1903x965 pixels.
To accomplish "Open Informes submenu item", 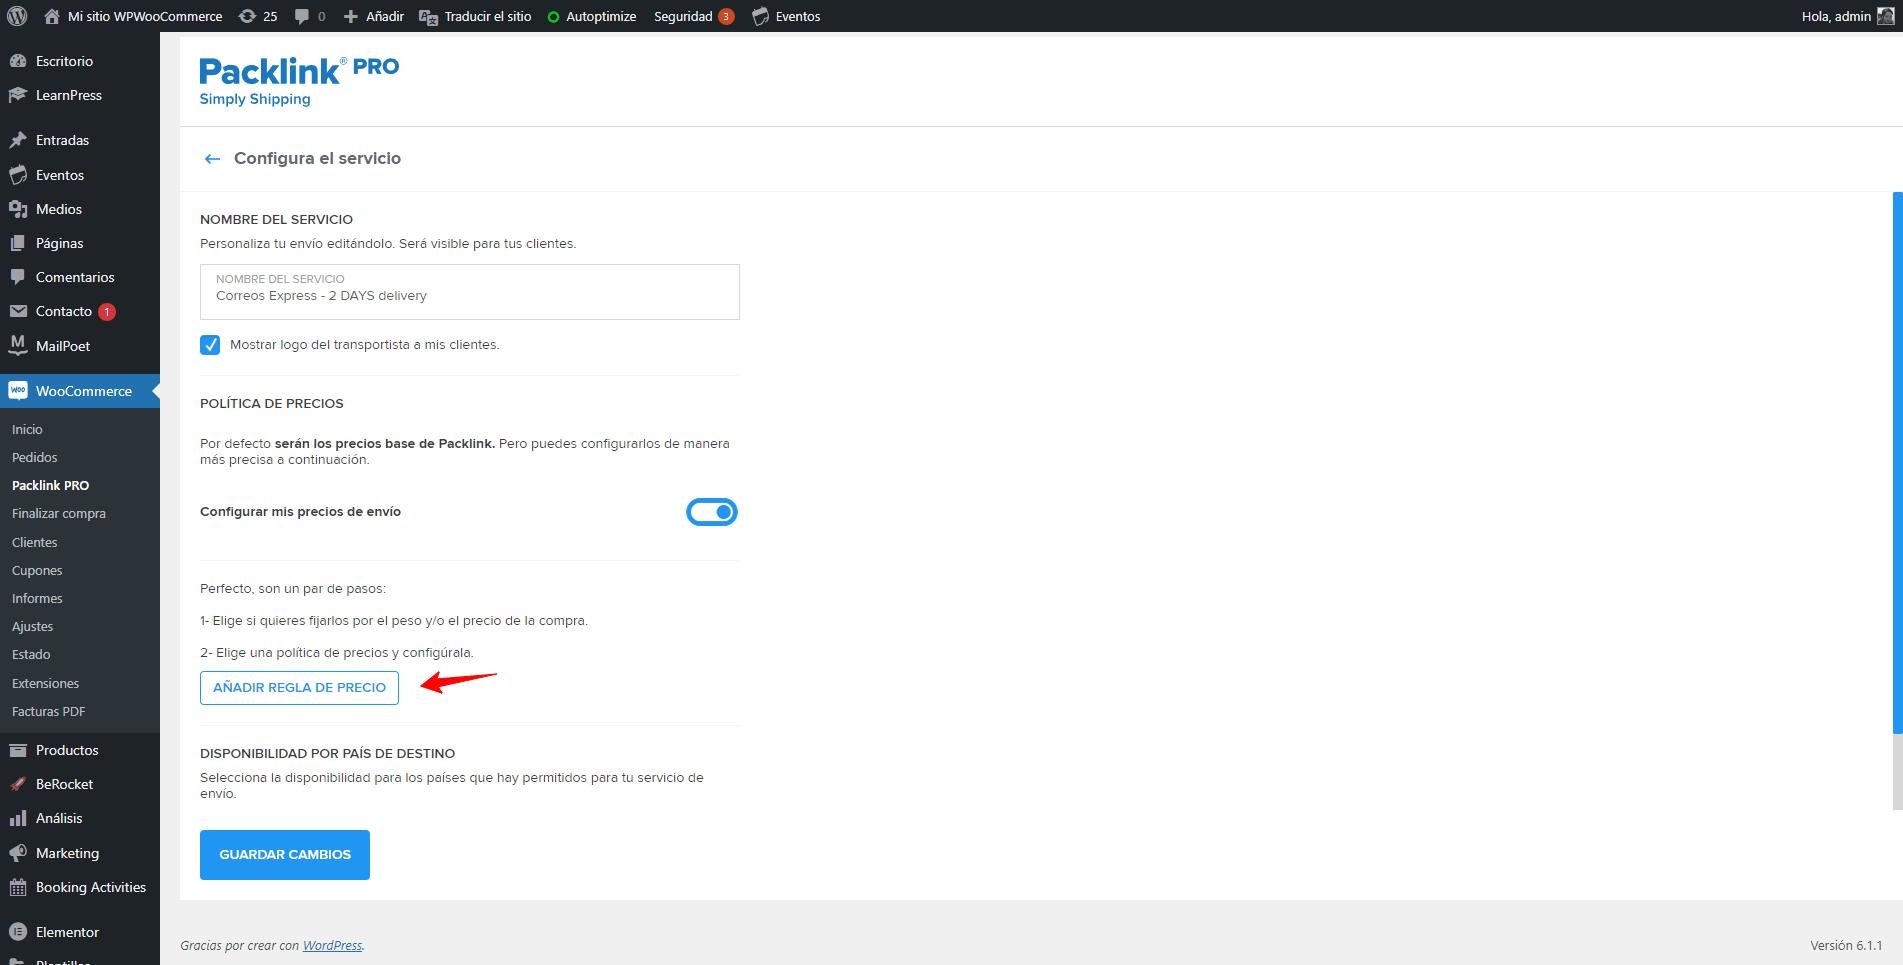I will [37, 598].
